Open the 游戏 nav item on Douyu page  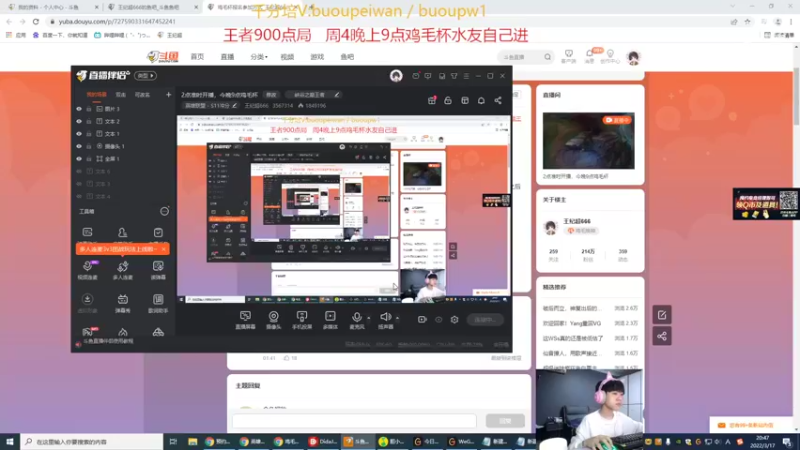(x=317, y=57)
